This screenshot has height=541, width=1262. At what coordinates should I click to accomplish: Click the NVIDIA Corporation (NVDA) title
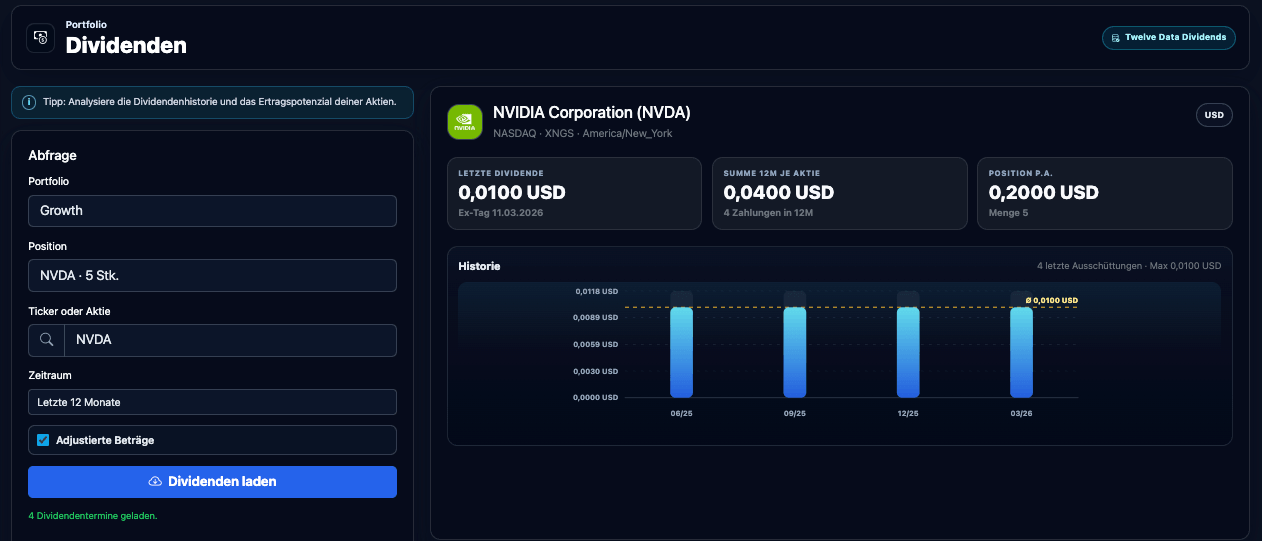[592, 113]
